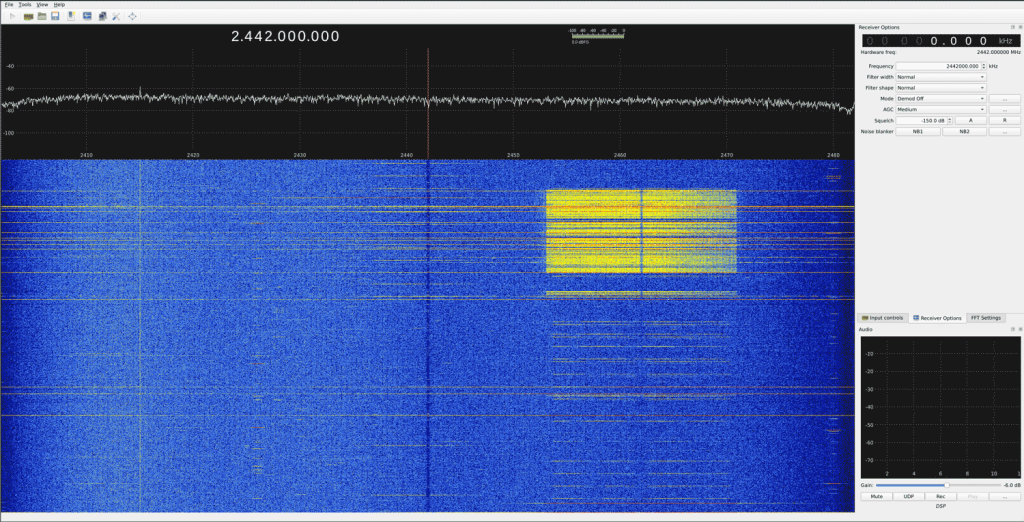This screenshot has height=522, width=1024.
Task: Click the audio Gain slider handle
Action: (946, 485)
